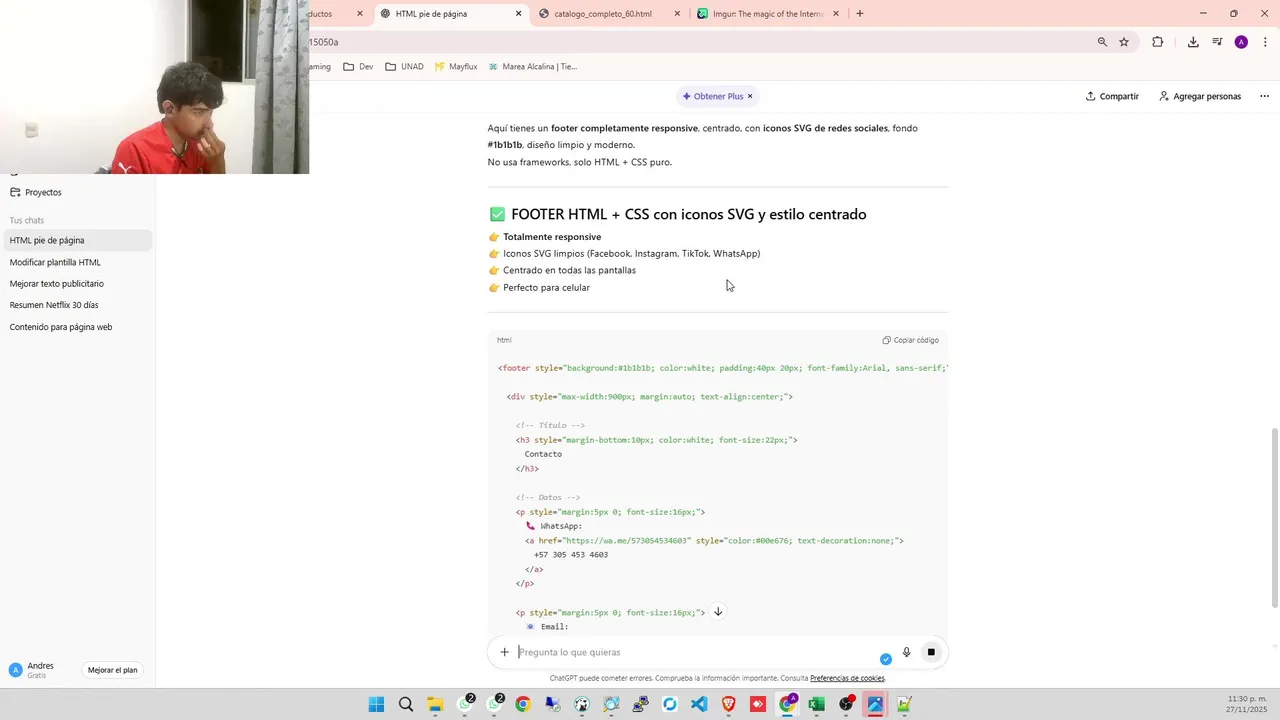Click the Copiar código button
Image resolution: width=1280 pixels, height=720 pixels.
pyautogui.click(x=910, y=340)
